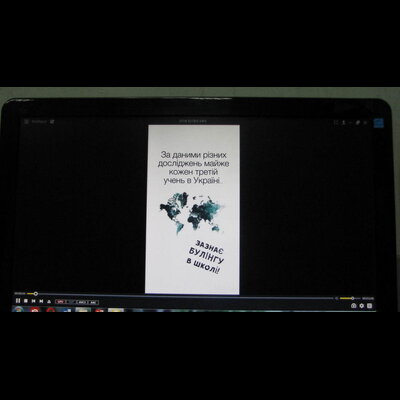Image resolution: width=400 pixels, height=400 pixels.
Task: Mute audio with the speaker icon
Action: click(337, 298)
